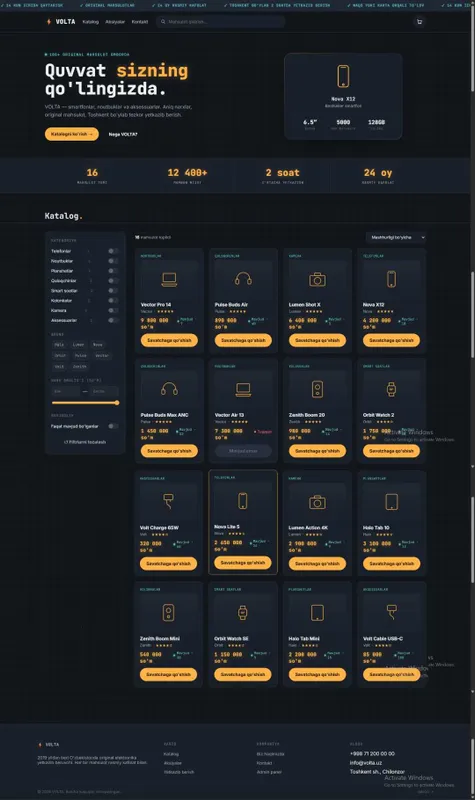
Task: Click the price range slider handle
Action: pos(117,403)
